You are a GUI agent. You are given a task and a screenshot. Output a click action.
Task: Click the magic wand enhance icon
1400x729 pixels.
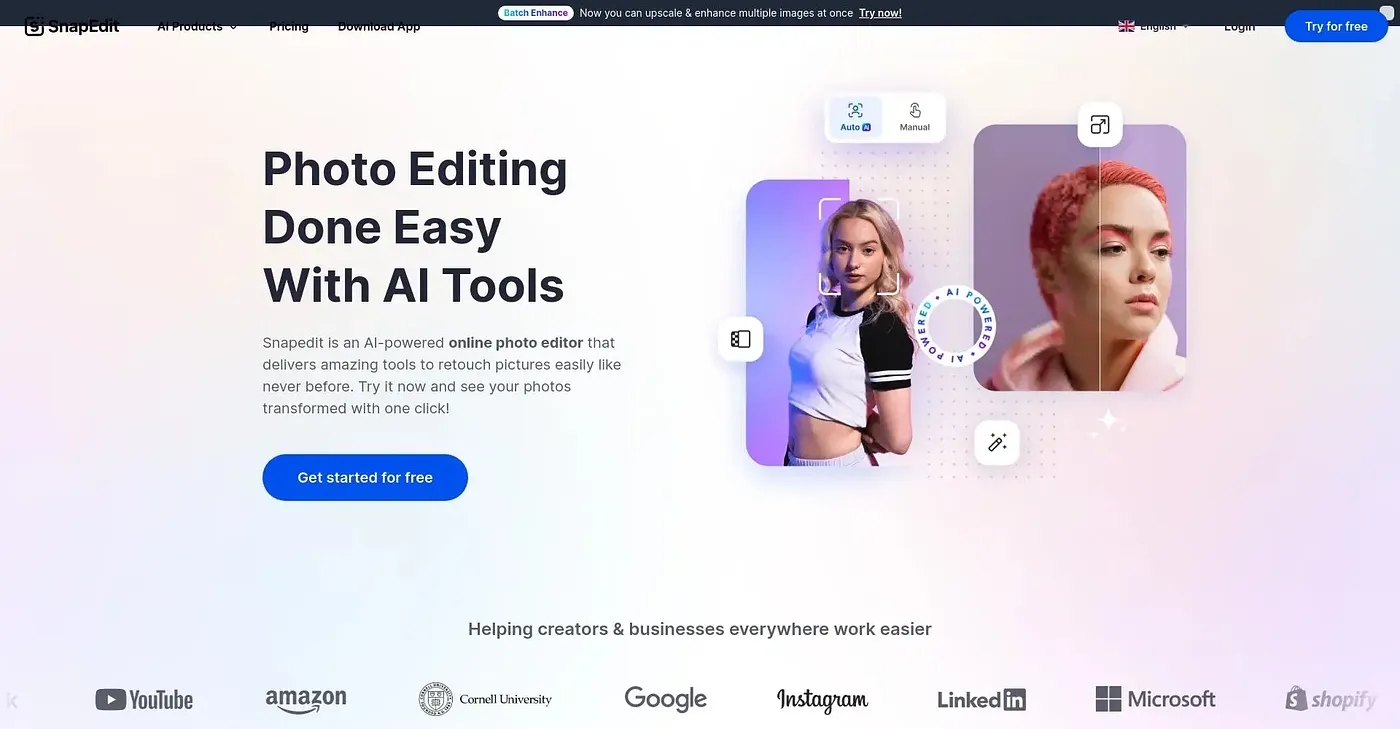997,442
